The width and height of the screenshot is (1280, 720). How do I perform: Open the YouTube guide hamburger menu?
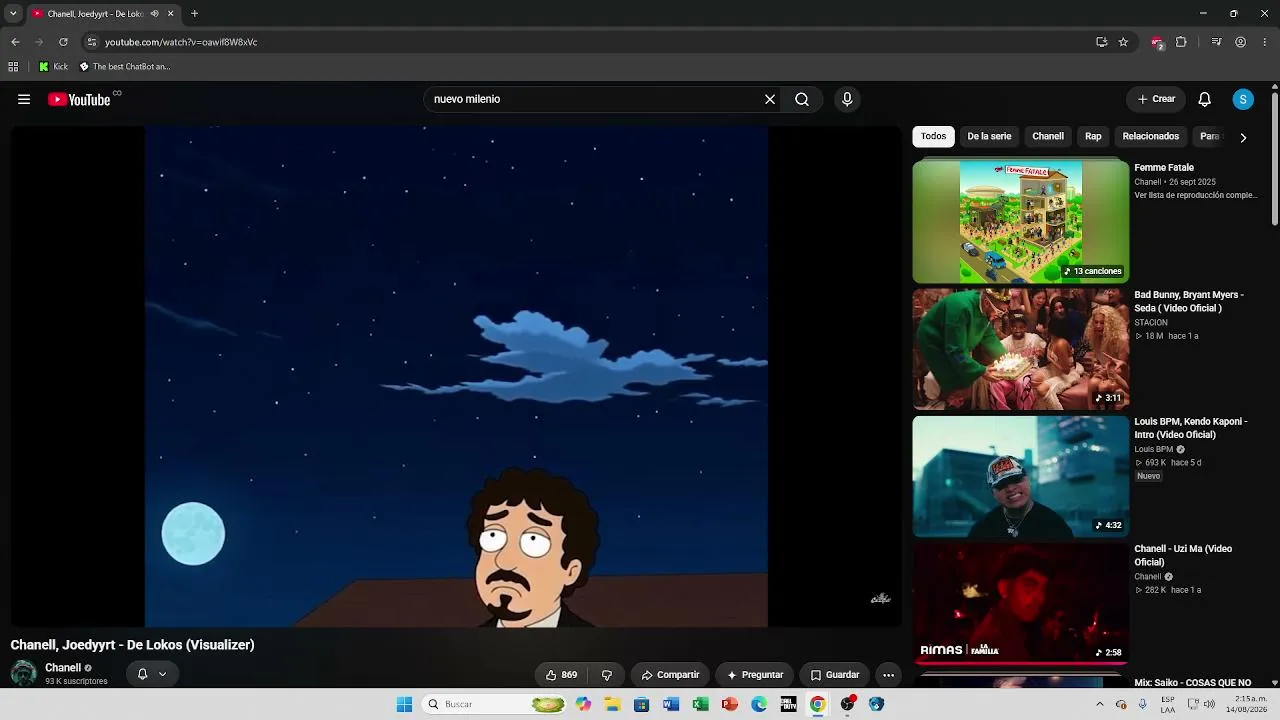(x=24, y=99)
